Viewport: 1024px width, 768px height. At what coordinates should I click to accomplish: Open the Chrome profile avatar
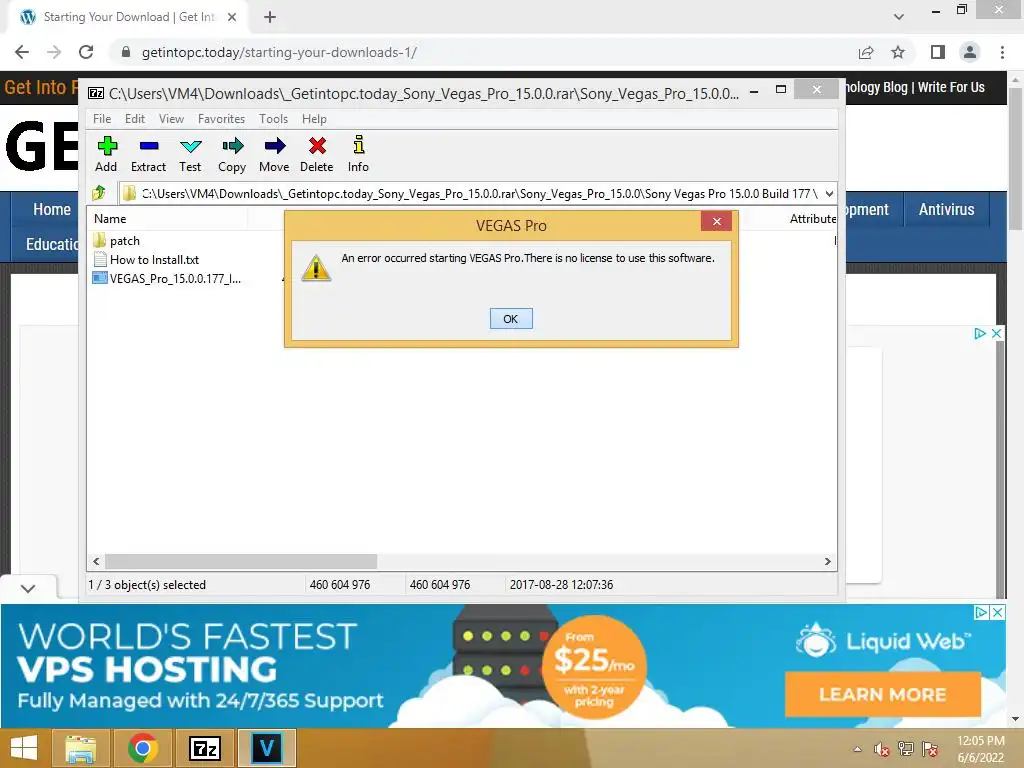tap(970, 52)
